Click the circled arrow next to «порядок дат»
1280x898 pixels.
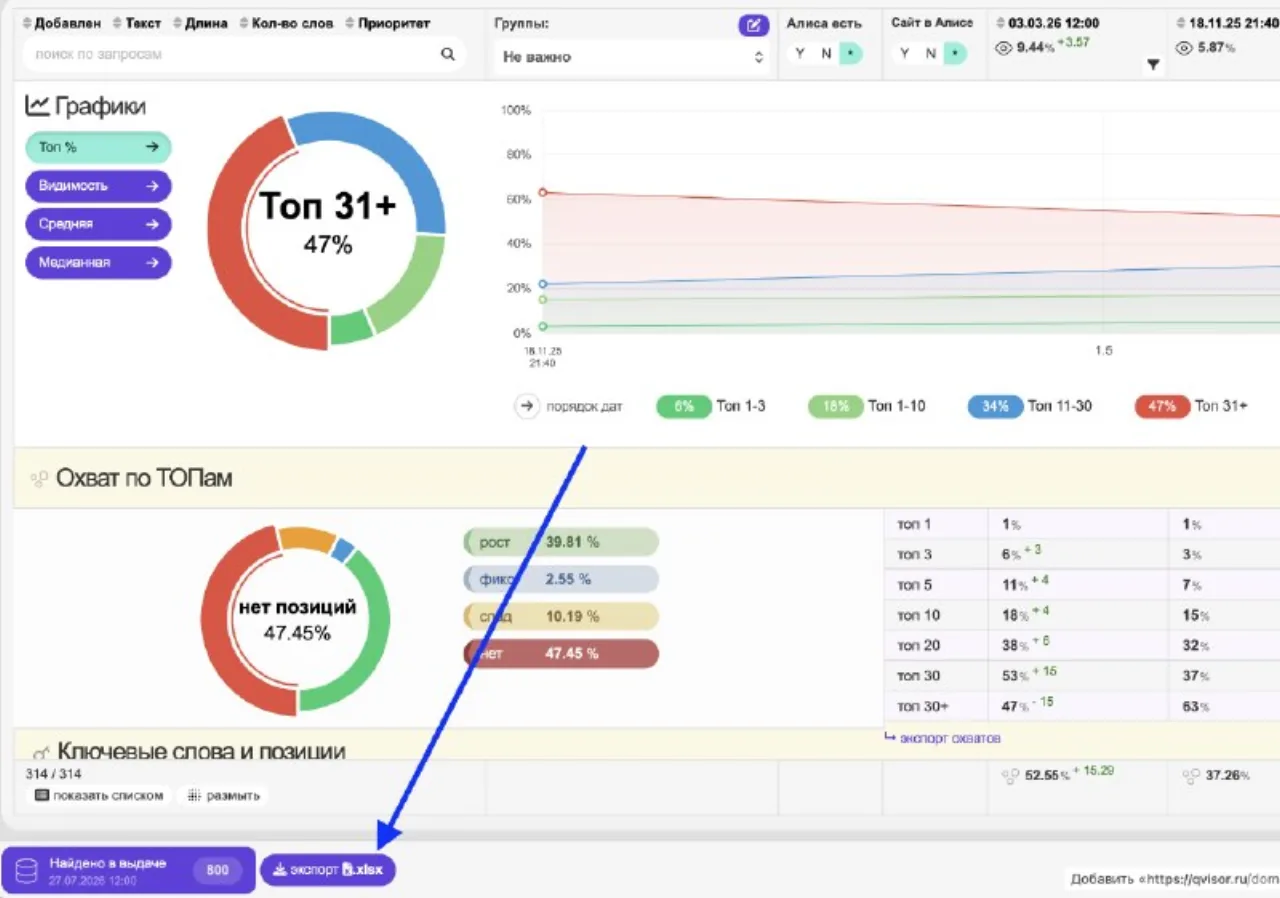[x=527, y=407]
